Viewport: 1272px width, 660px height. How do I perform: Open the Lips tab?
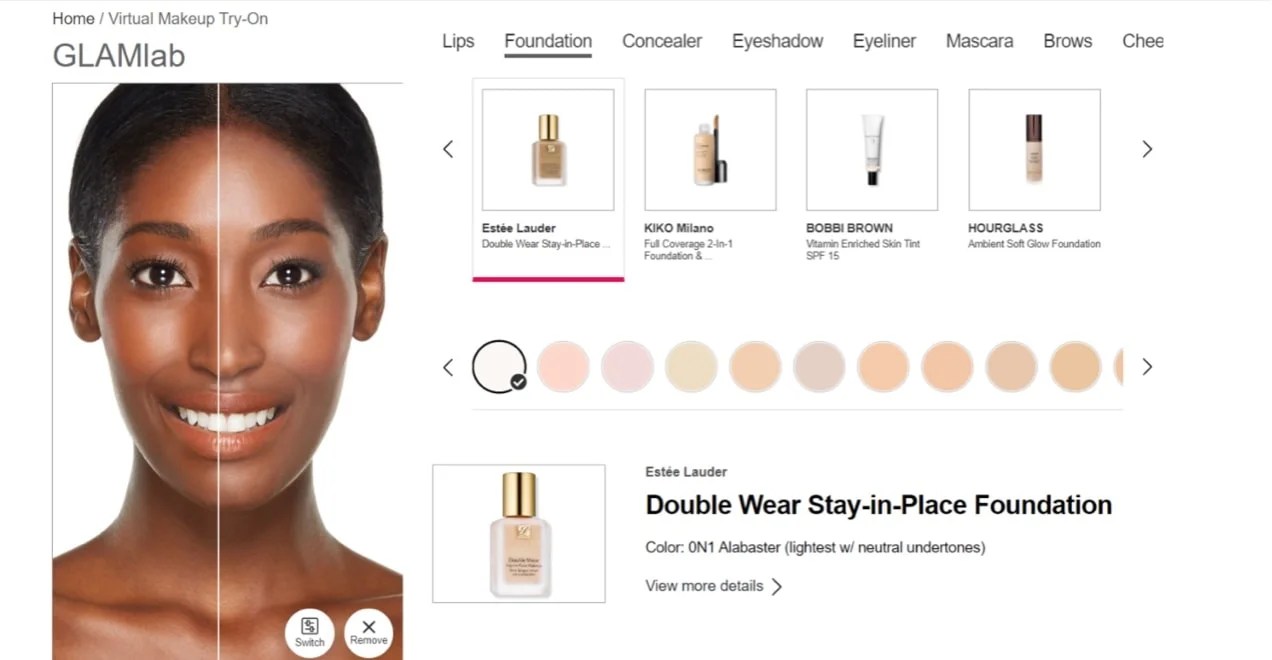(458, 41)
